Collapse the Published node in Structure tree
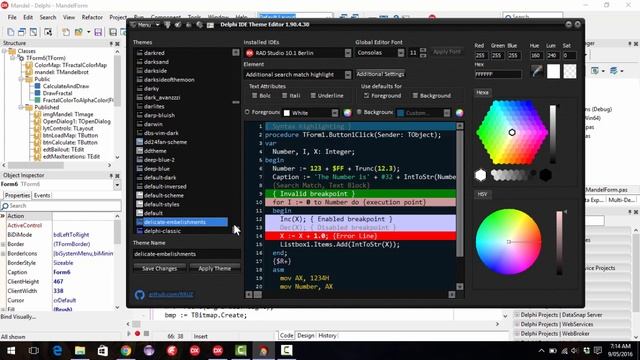Viewport: 640px width, 360px height. (x=20, y=107)
